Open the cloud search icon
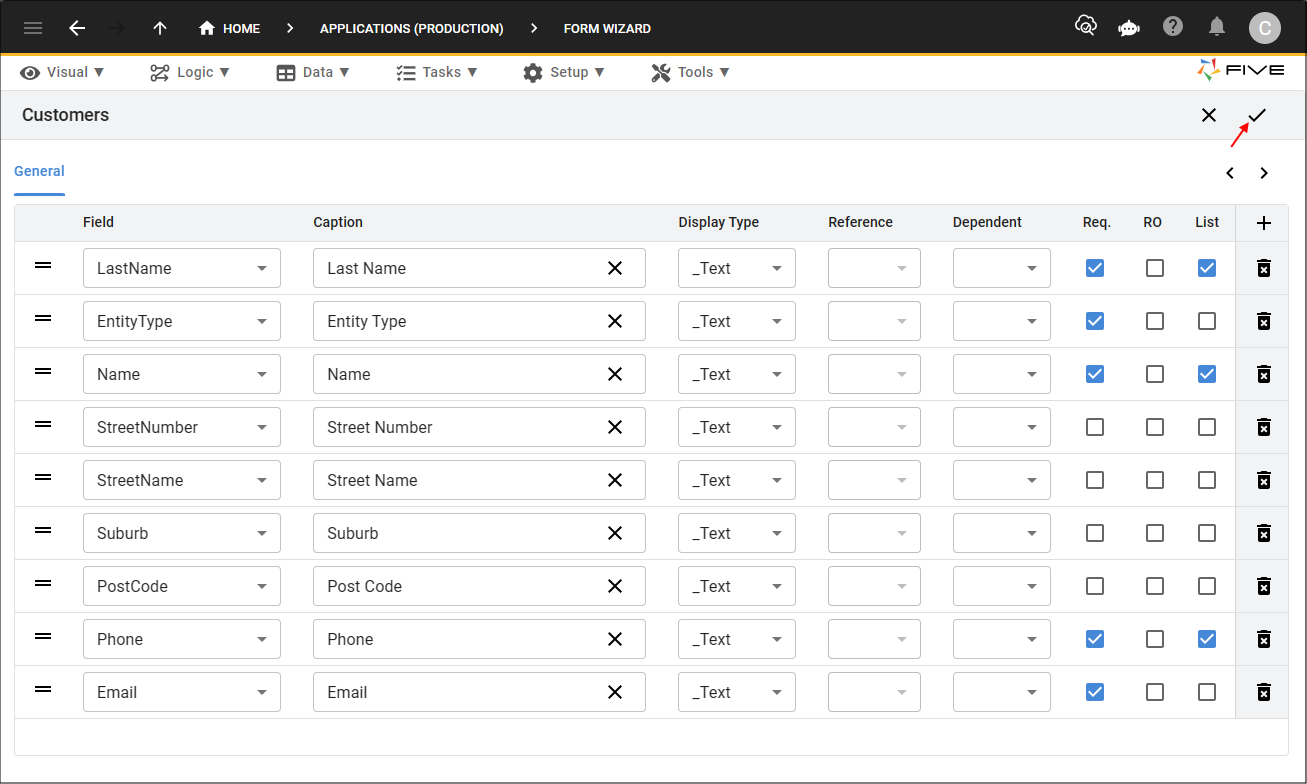 click(x=1085, y=27)
